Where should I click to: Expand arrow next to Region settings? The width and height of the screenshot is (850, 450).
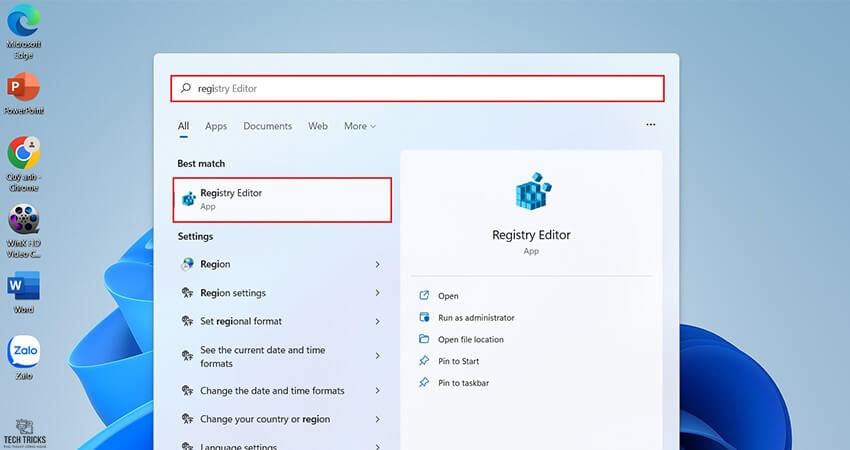coord(377,293)
